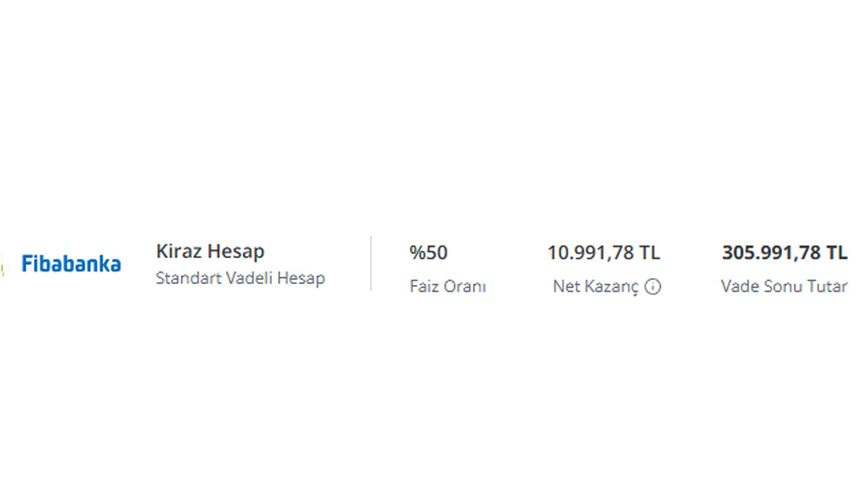Click the Net Kazanç label text
The width and height of the screenshot is (860, 504).
(x=596, y=286)
